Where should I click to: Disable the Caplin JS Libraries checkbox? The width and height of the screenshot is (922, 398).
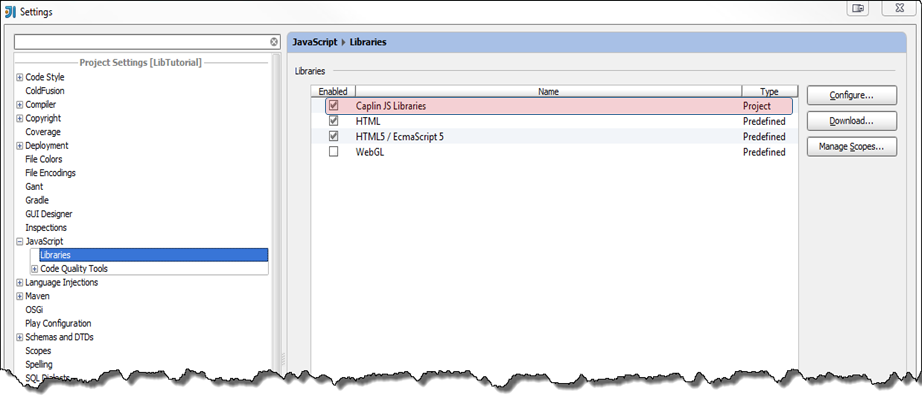pos(333,106)
